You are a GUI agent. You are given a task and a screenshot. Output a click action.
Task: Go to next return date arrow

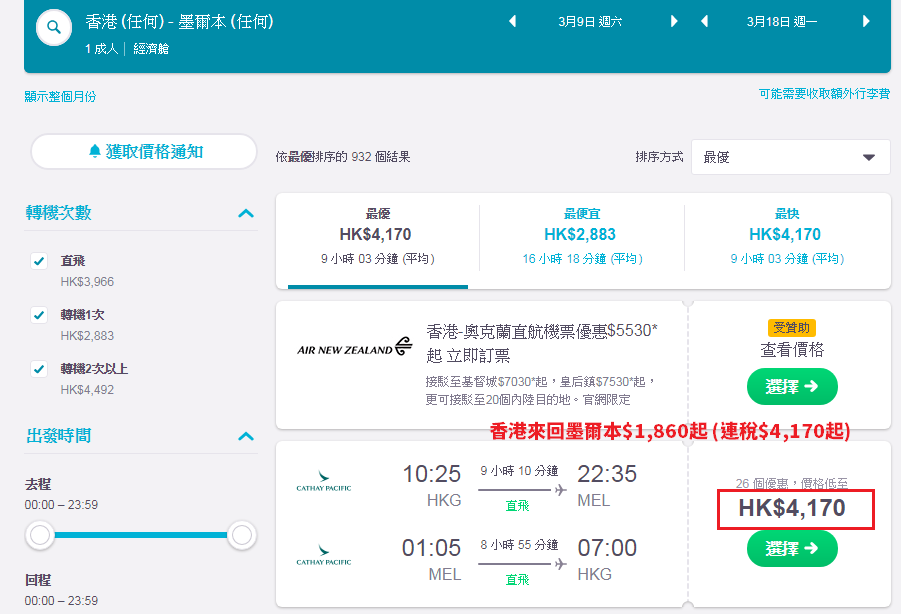[866, 21]
